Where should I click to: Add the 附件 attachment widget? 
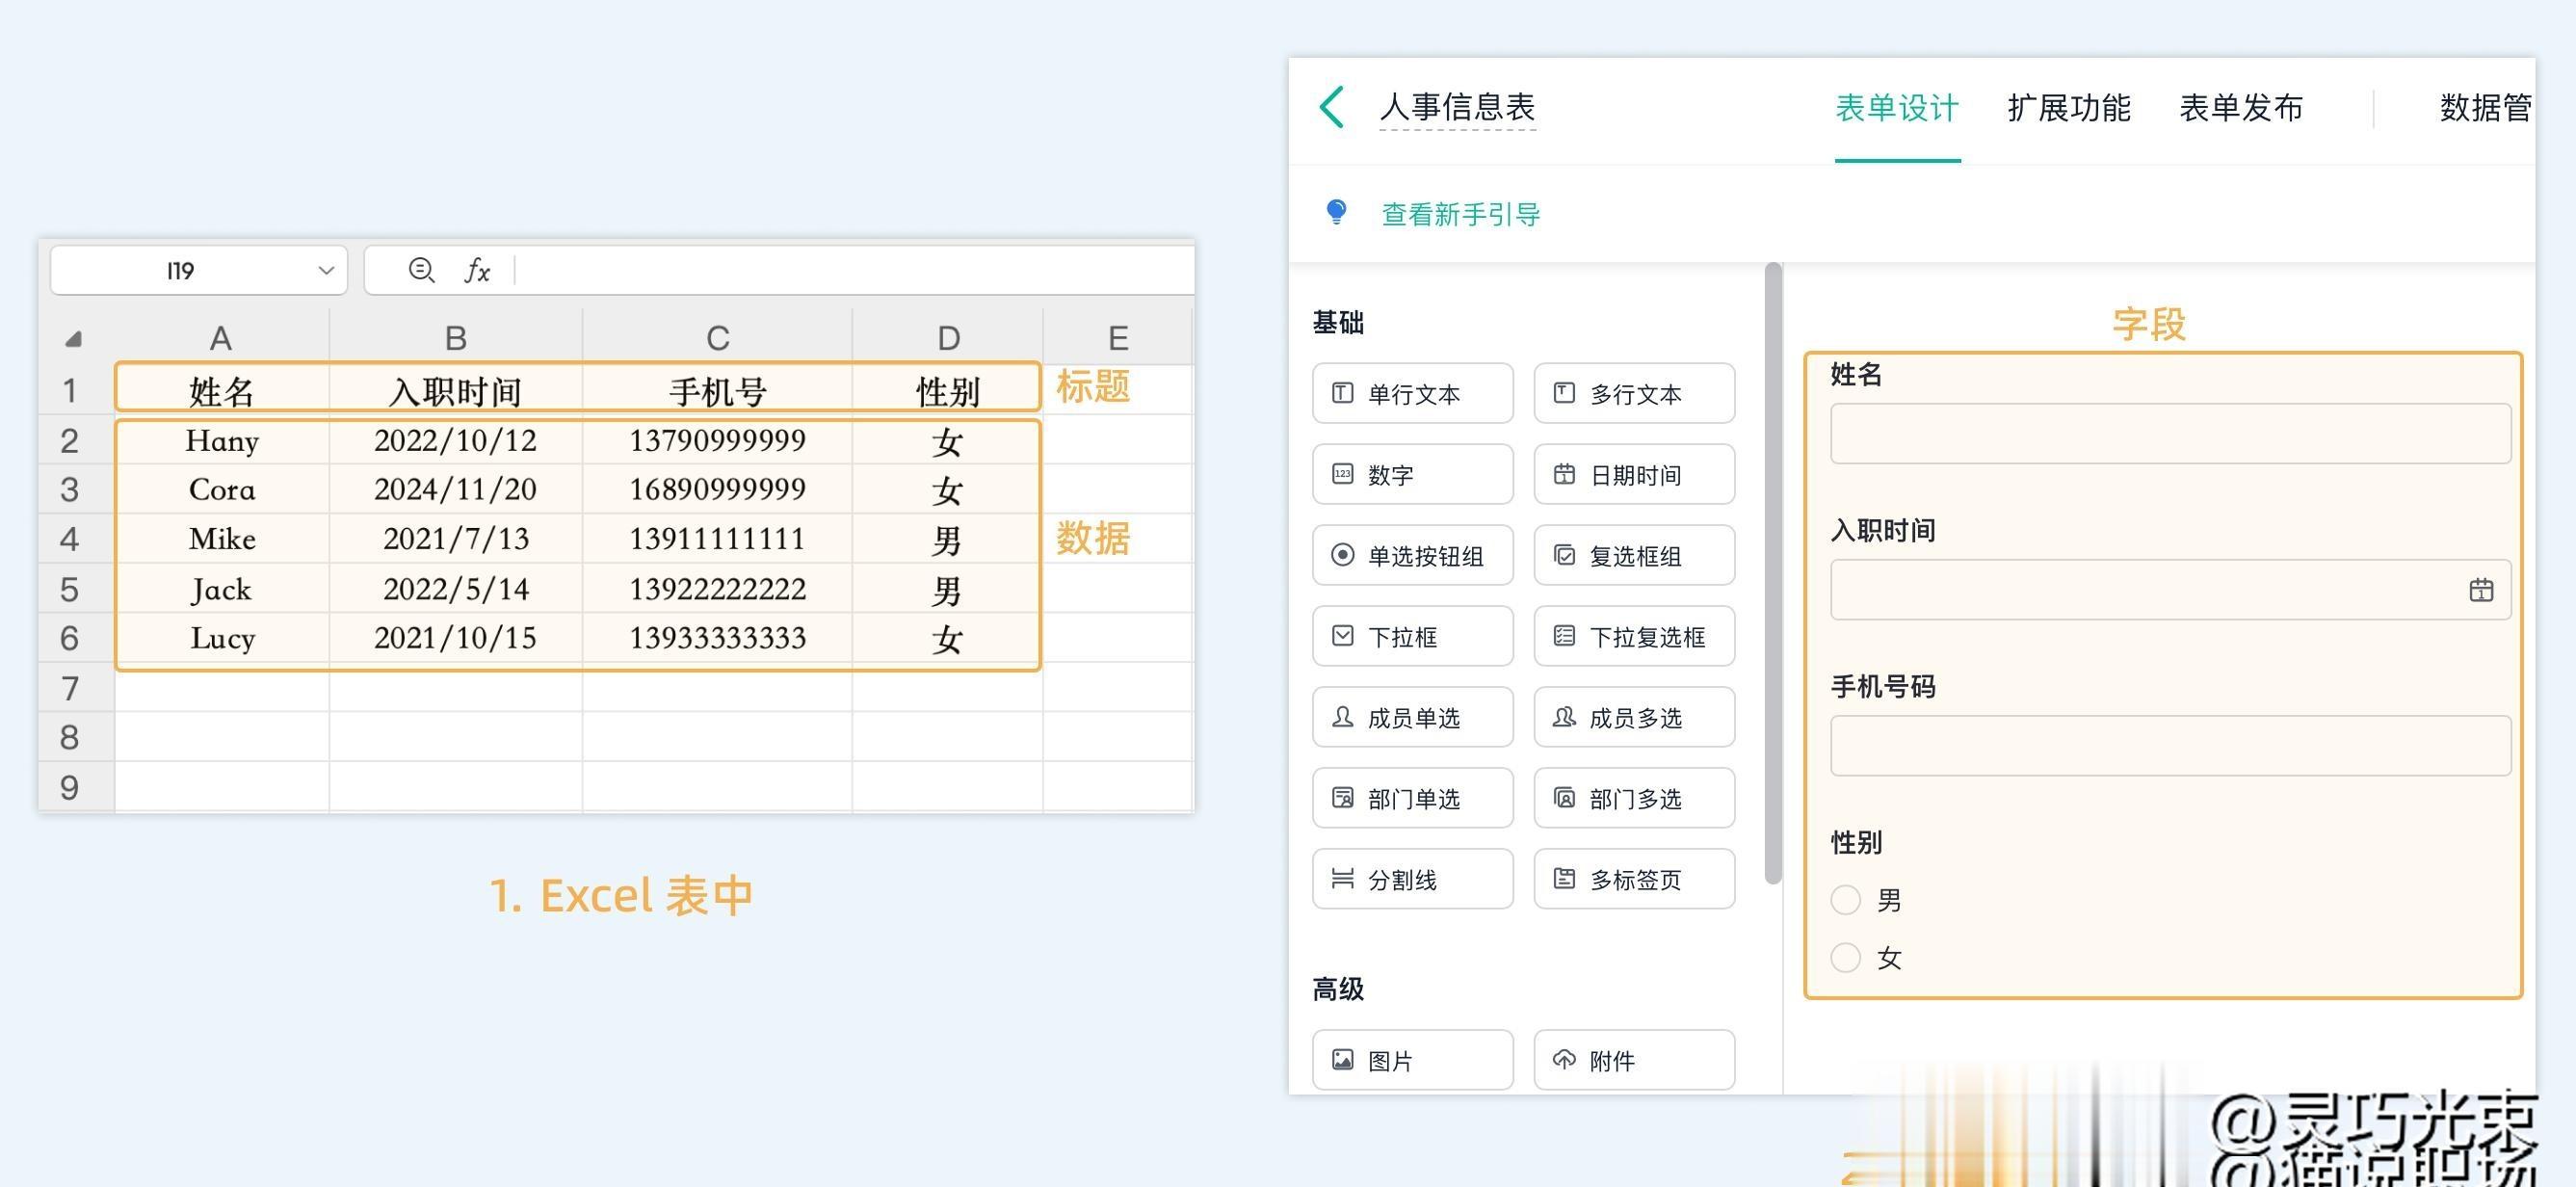[1634, 1060]
